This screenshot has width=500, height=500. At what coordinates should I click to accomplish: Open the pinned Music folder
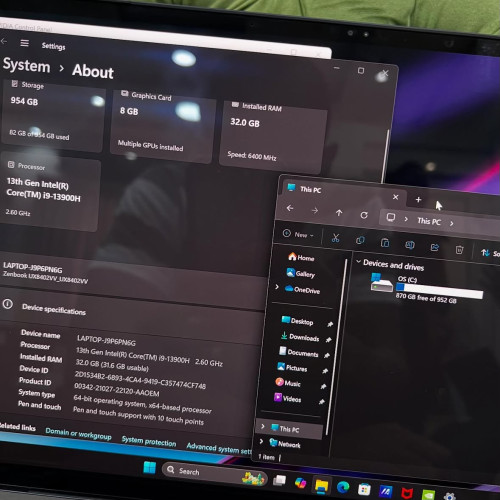point(288,383)
